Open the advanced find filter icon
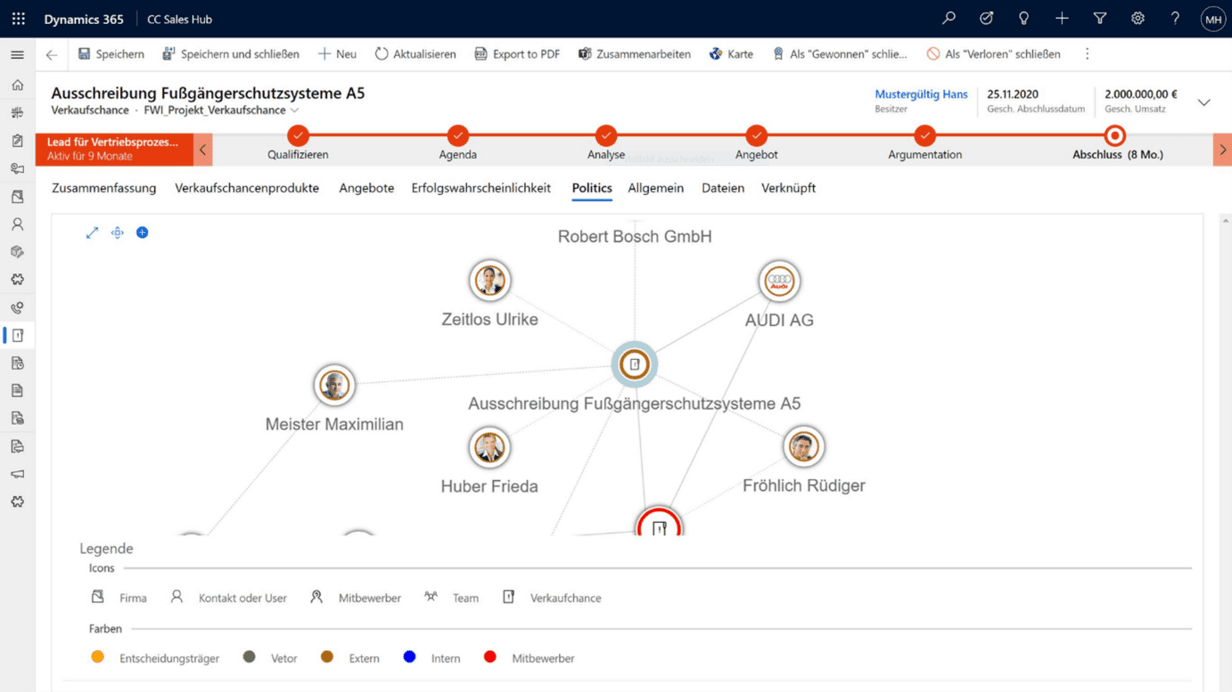Viewport: 1232px width, 692px height. click(1099, 19)
